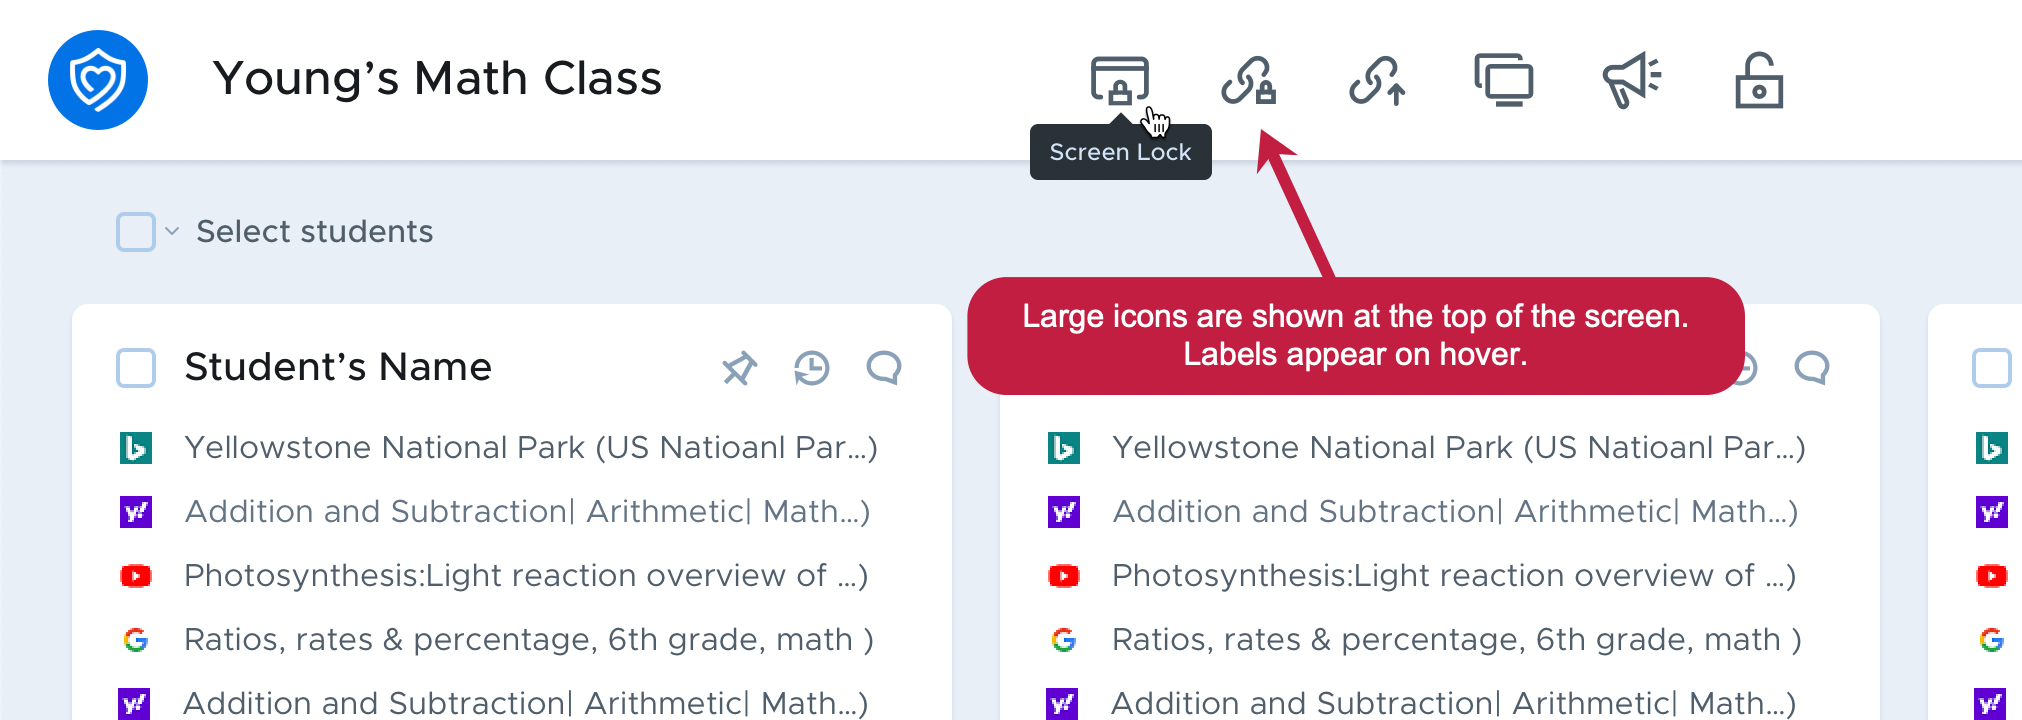Click second card's Google favicon
Image resolution: width=2022 pixels, height=720 pixels.
pyautogui.click(x=1064, y=640)
